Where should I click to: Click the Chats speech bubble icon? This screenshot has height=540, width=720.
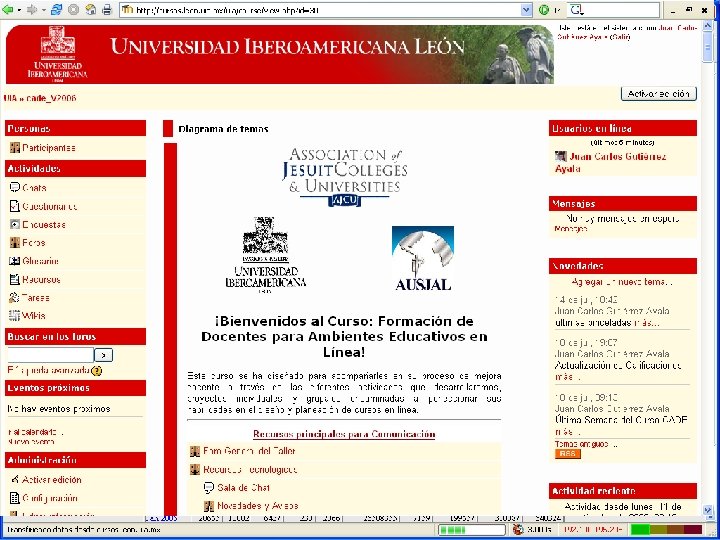tap(15, 187)
